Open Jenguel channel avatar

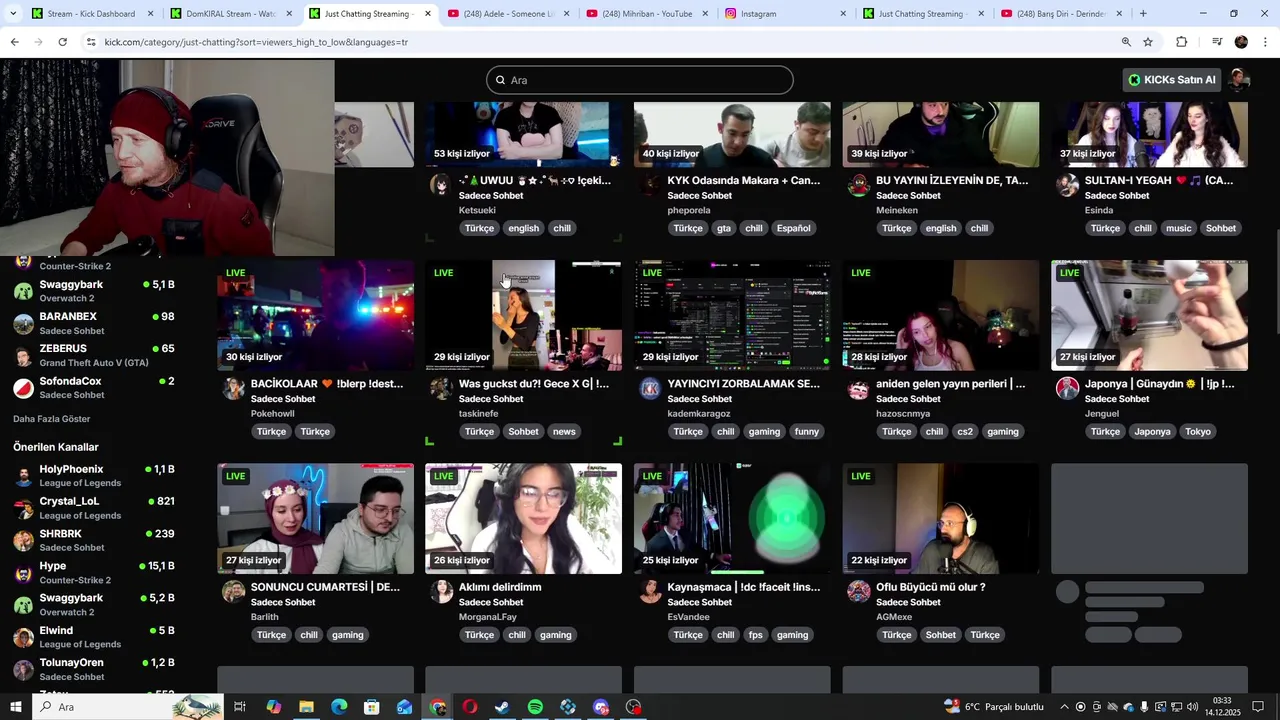point(1067,388)
